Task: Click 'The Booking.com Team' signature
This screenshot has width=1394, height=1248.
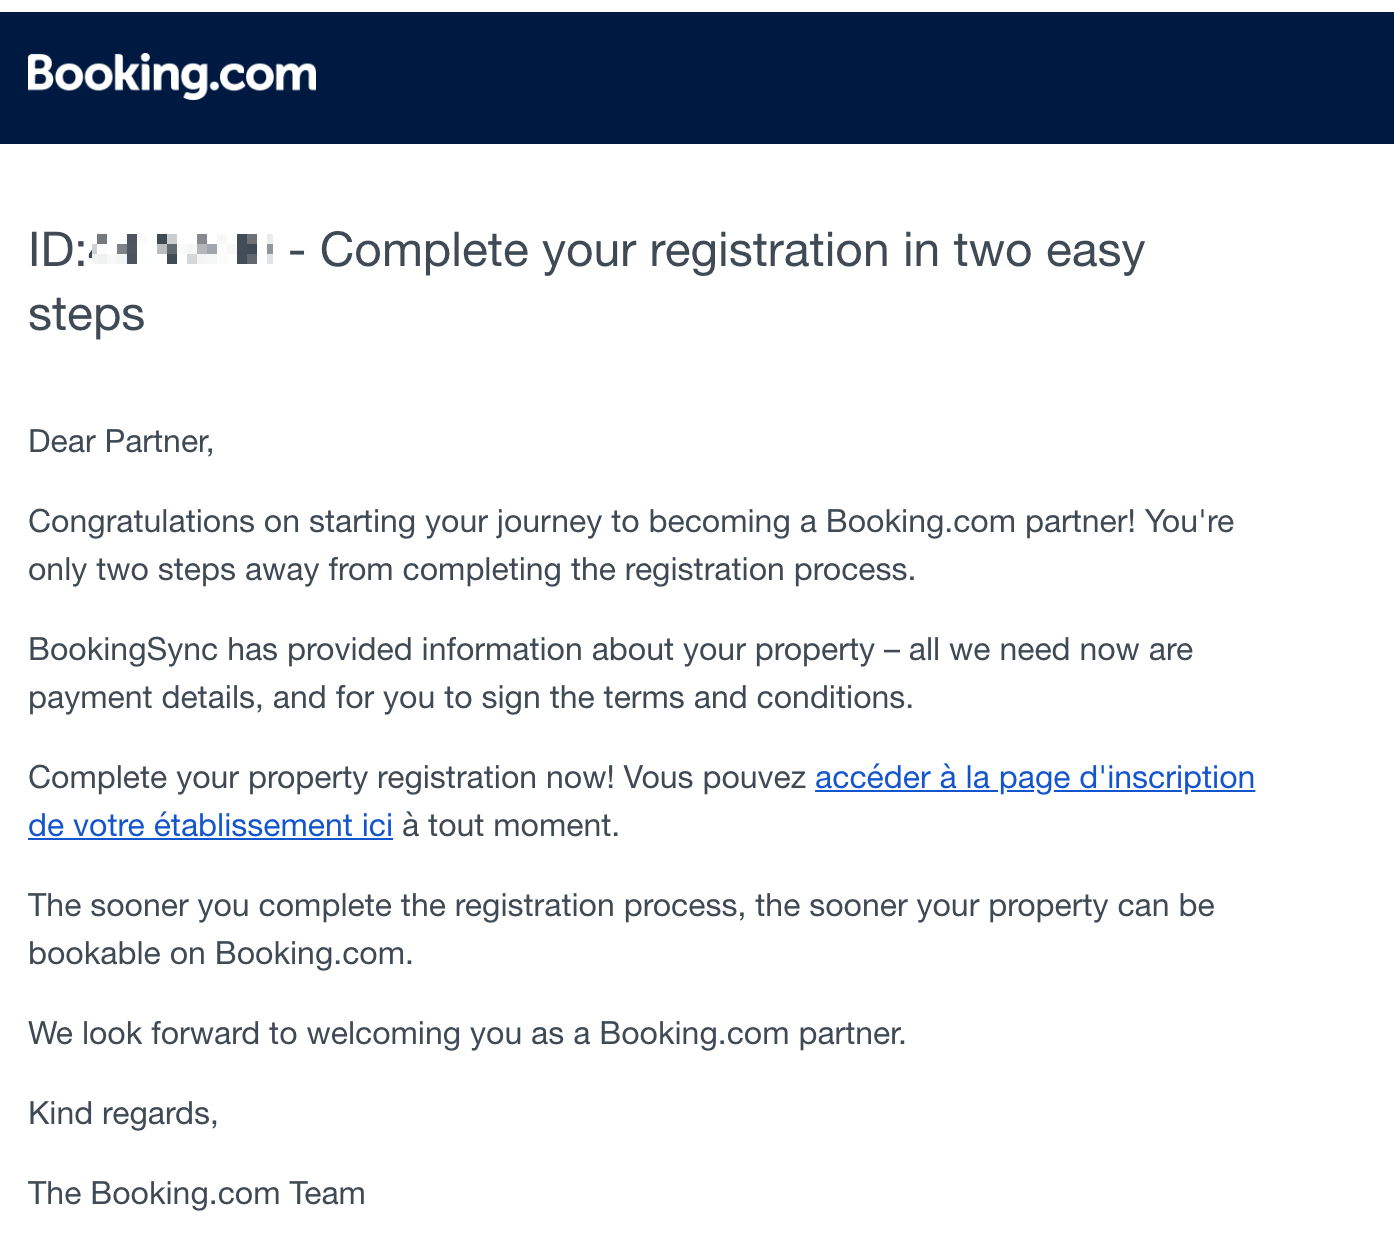Action: pyautogui.click(x=196, y=1194)
